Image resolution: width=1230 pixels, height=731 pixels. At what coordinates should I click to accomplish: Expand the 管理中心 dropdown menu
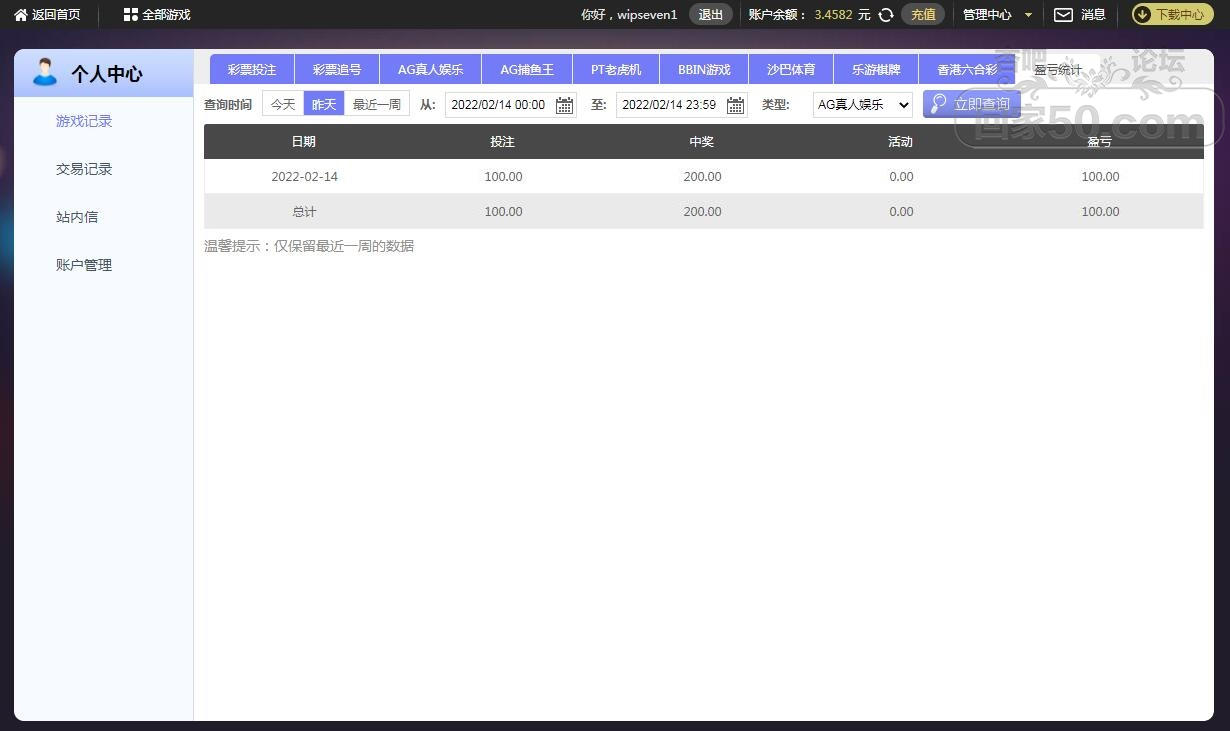tap(1027, 15)
